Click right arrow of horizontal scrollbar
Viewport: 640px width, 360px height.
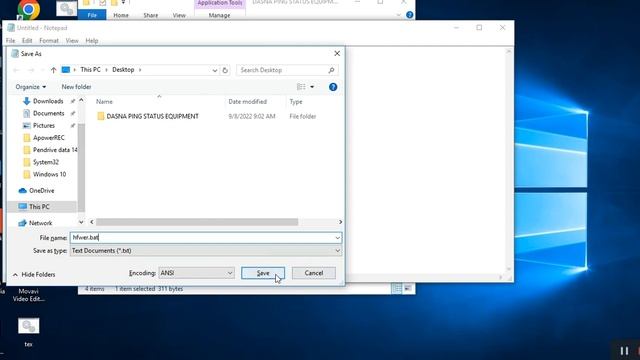(x=340, y=222)
